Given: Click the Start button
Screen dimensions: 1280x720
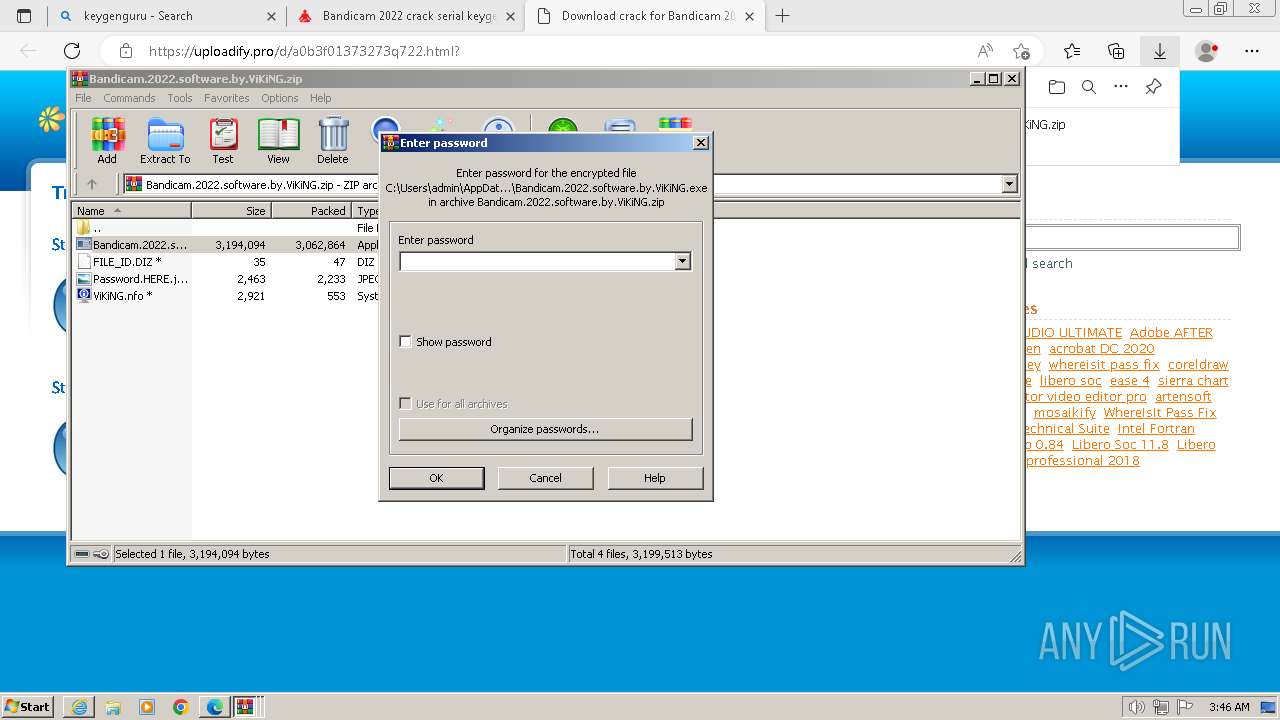Looking at the screenshot, I should [x=28, y=707].
